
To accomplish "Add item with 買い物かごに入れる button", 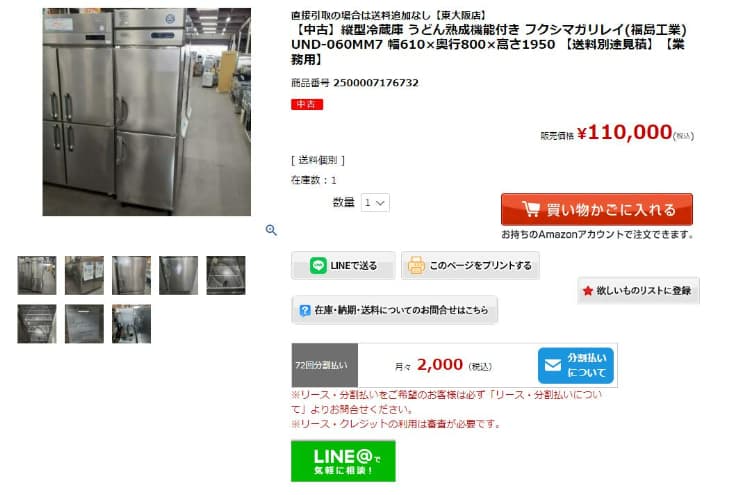I will pyautogui.click(x=597, y=209).
